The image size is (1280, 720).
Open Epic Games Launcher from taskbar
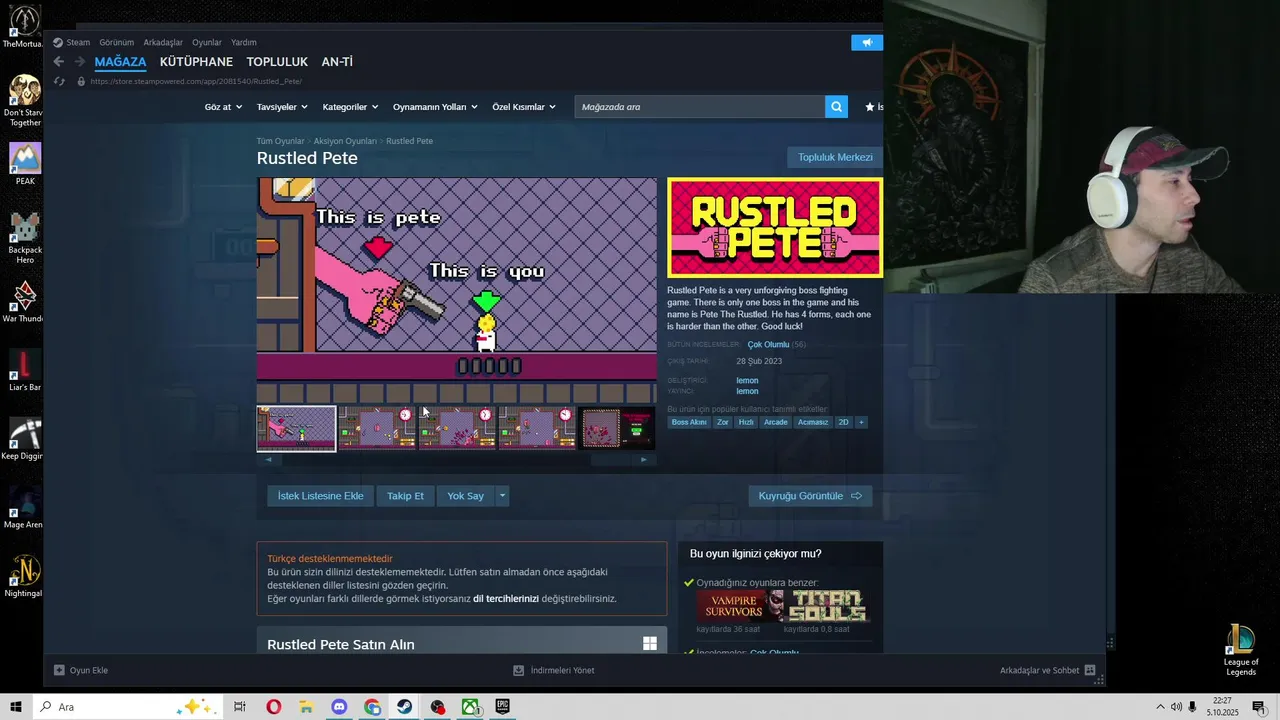[502, 707]
